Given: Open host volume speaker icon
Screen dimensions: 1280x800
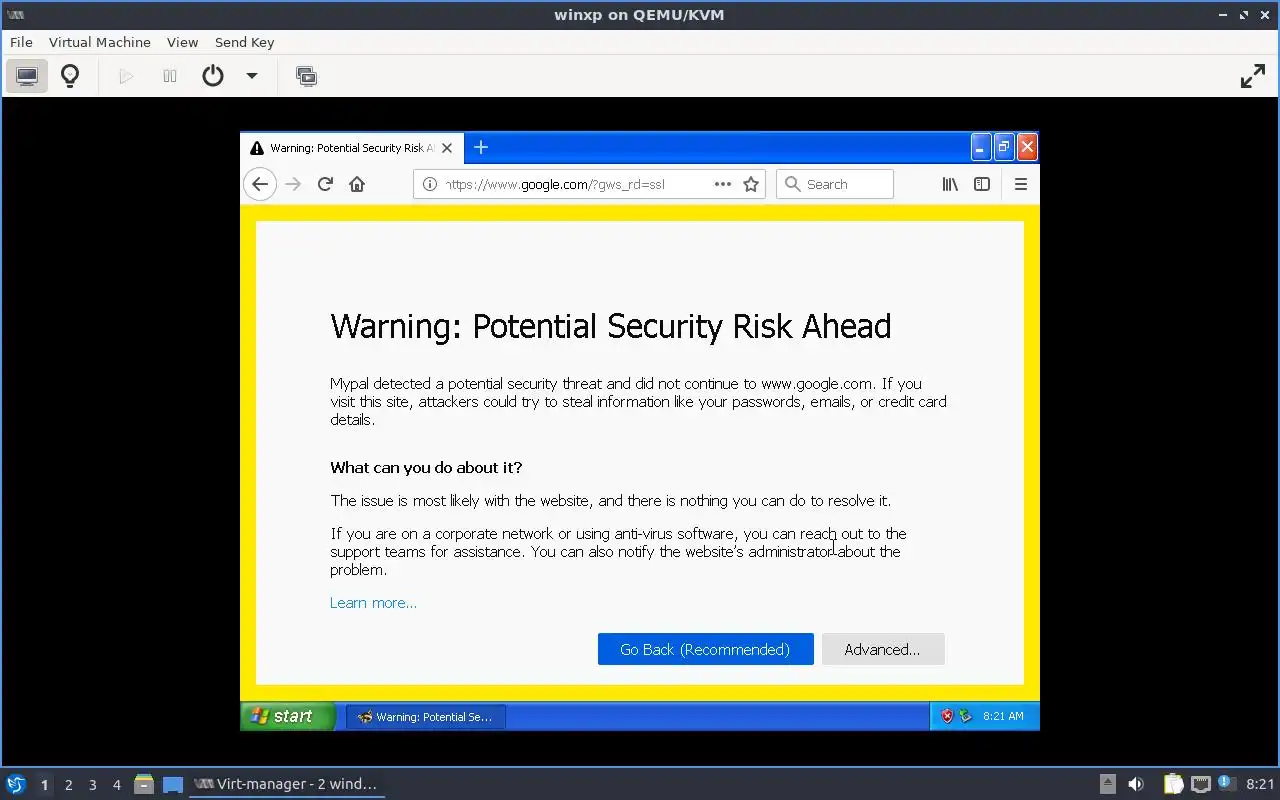Looking at the screenshot, I should (1136, 784).
